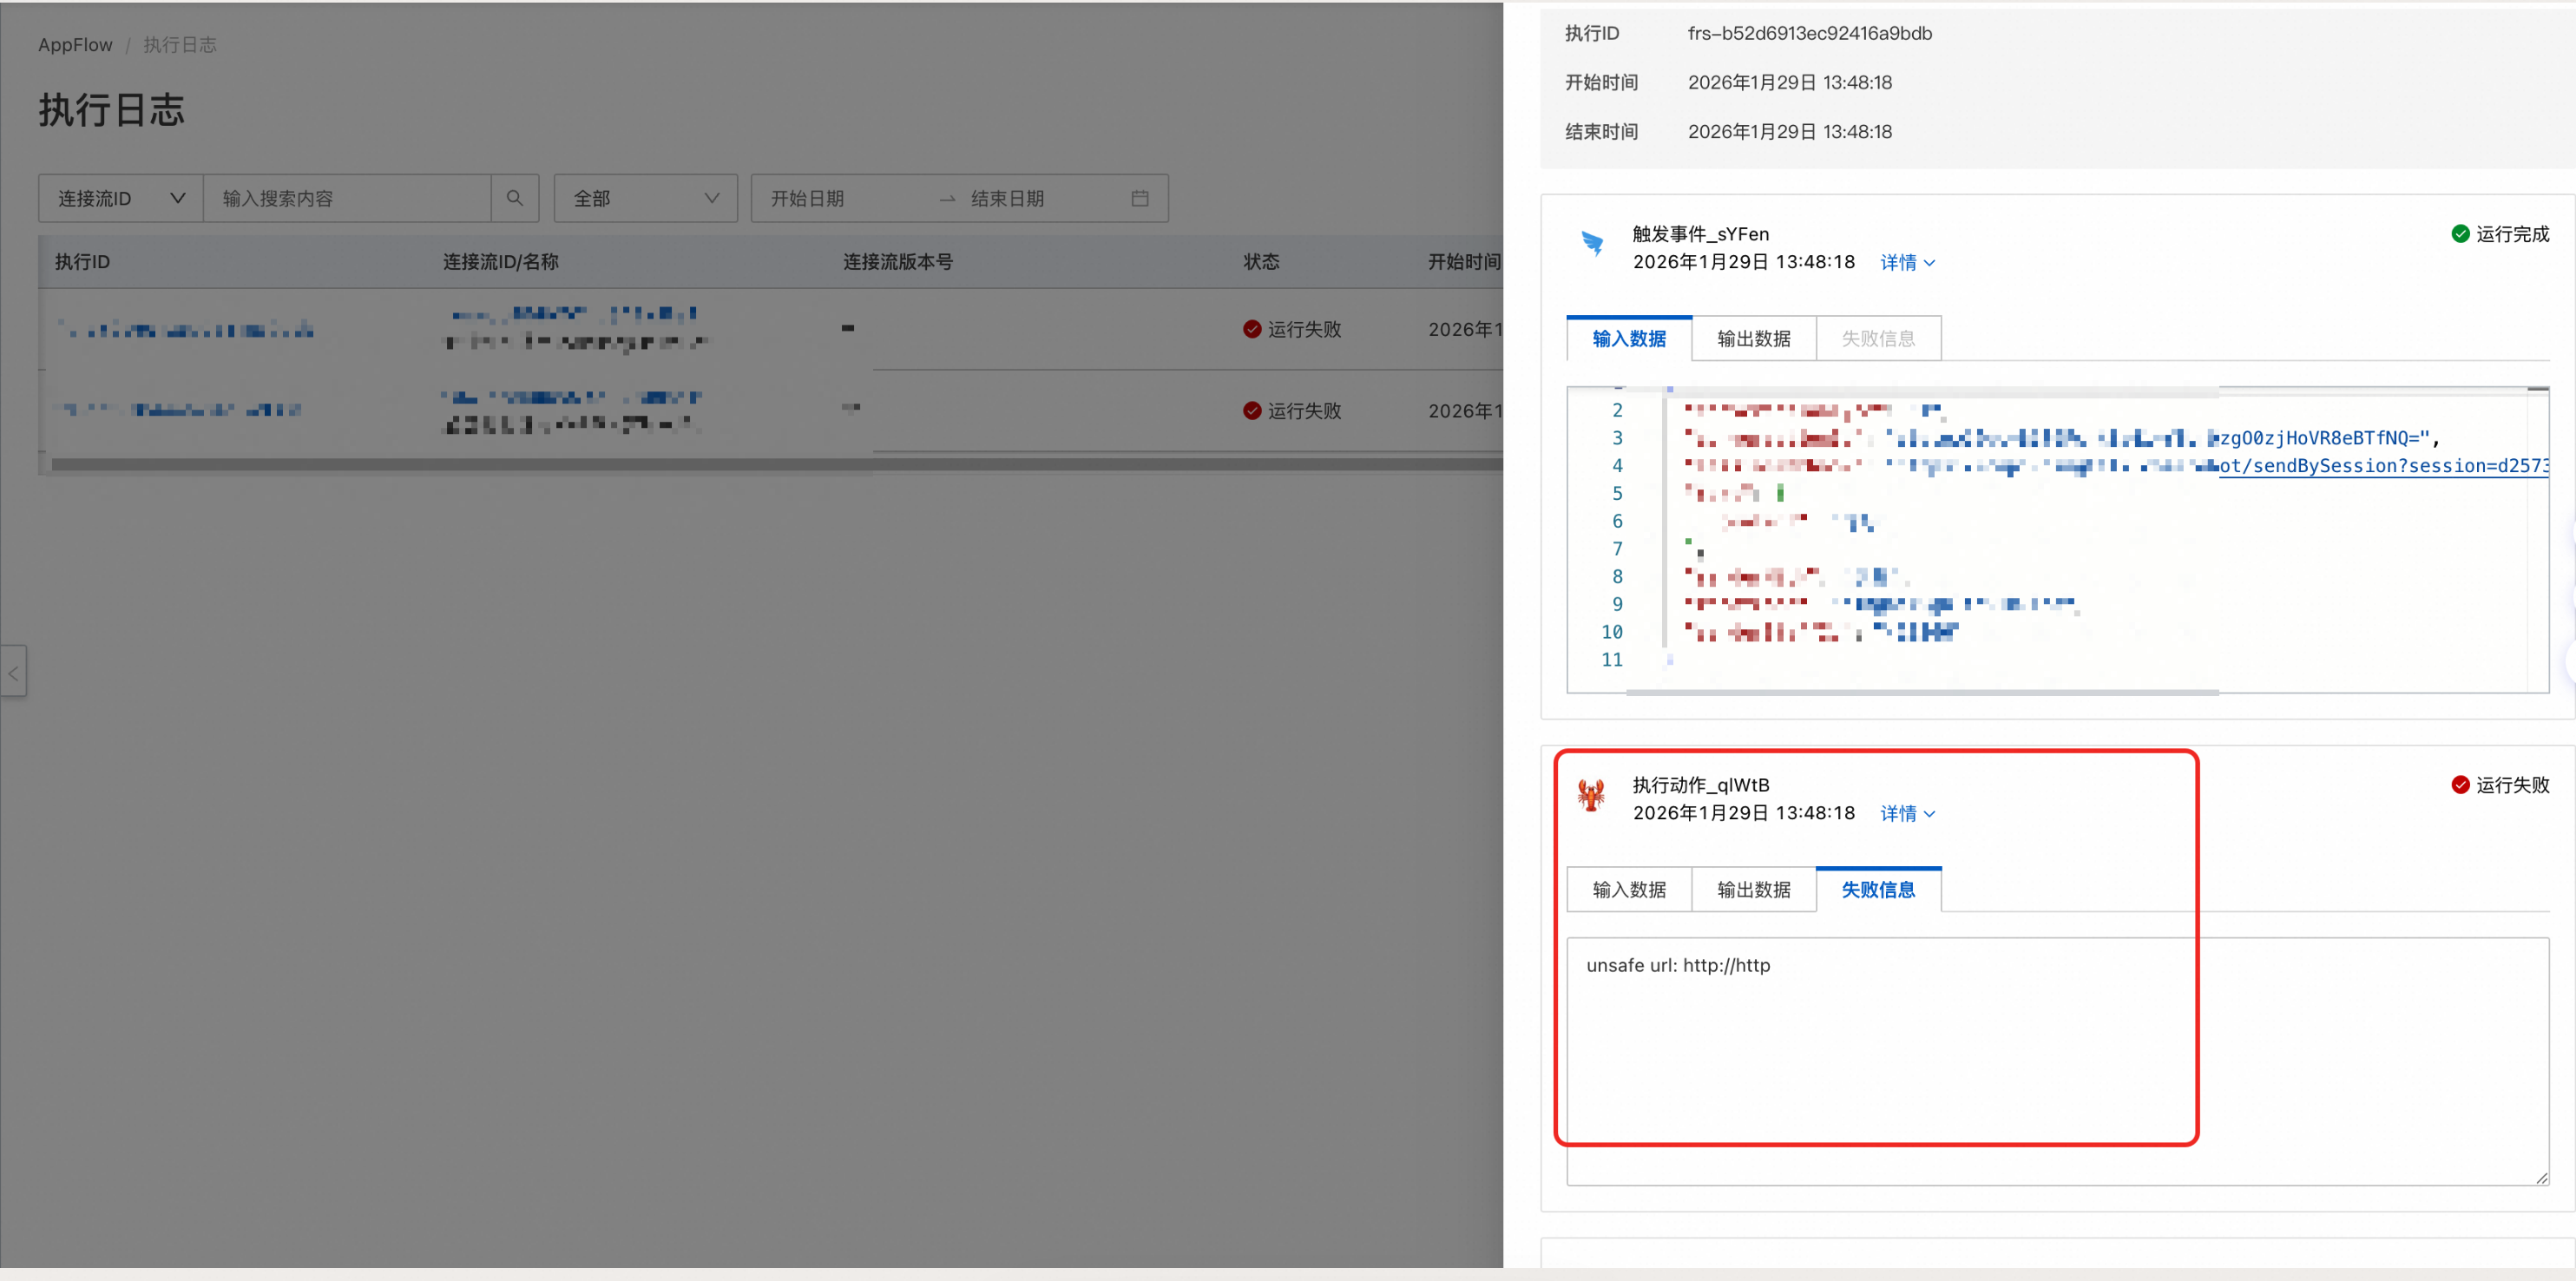The height and width of the screenshot is (1281, 2576).
Task: Click the search magnifier icon
Action: coord(514,198)
